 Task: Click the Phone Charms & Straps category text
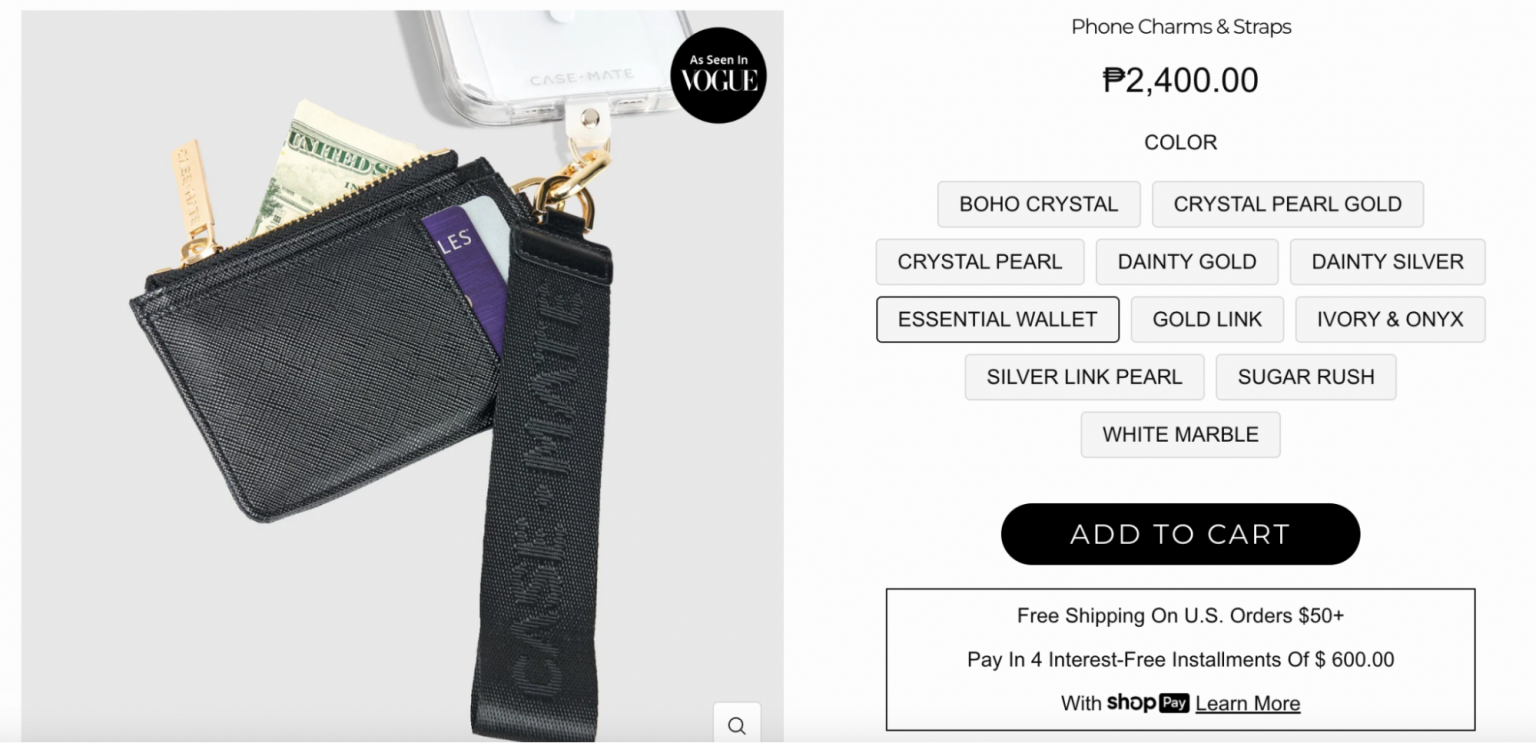[x=1180, y=27]
